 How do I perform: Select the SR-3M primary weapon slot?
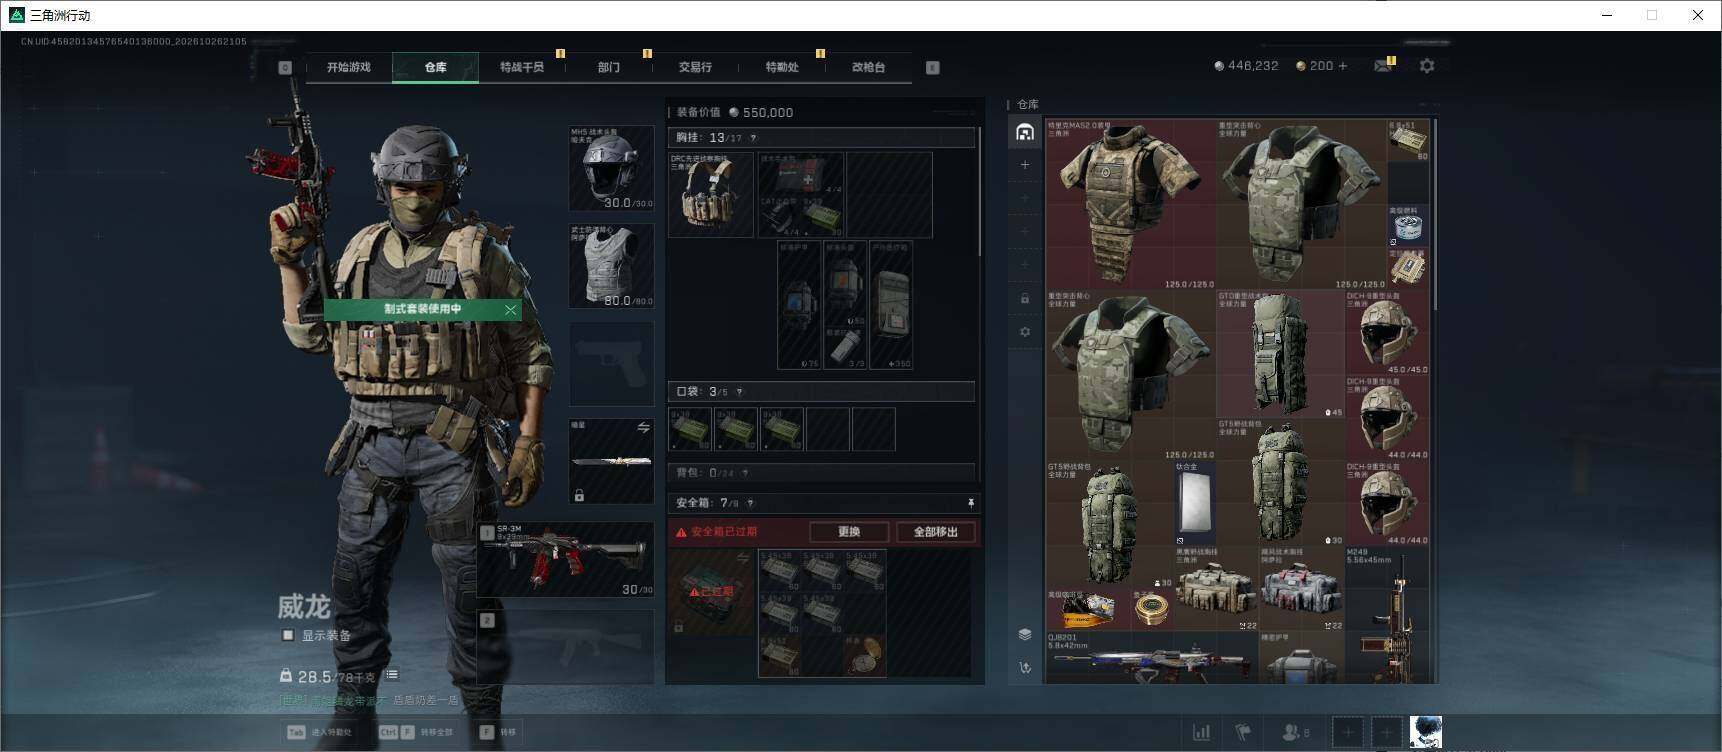coord(566,560)
